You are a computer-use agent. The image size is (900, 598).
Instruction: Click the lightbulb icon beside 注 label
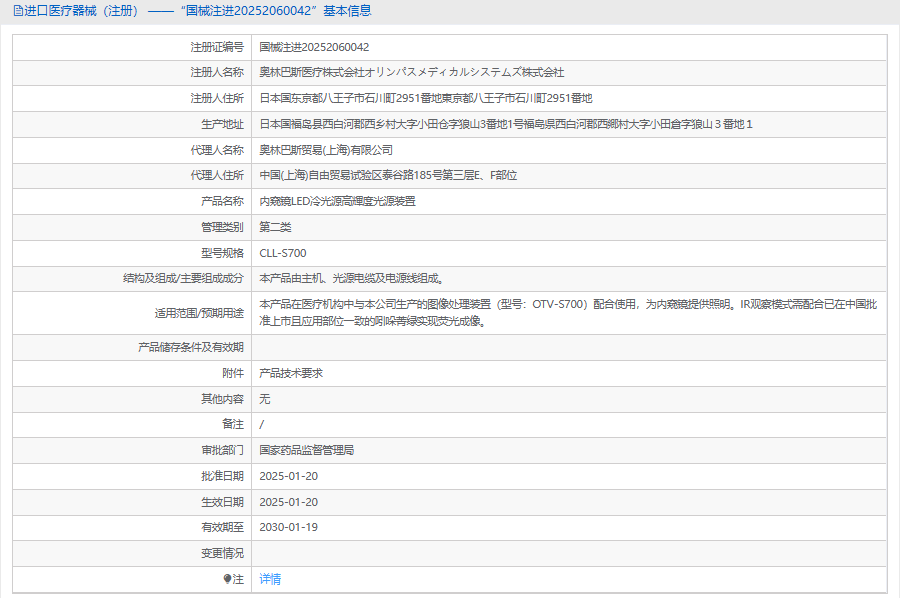227,579
